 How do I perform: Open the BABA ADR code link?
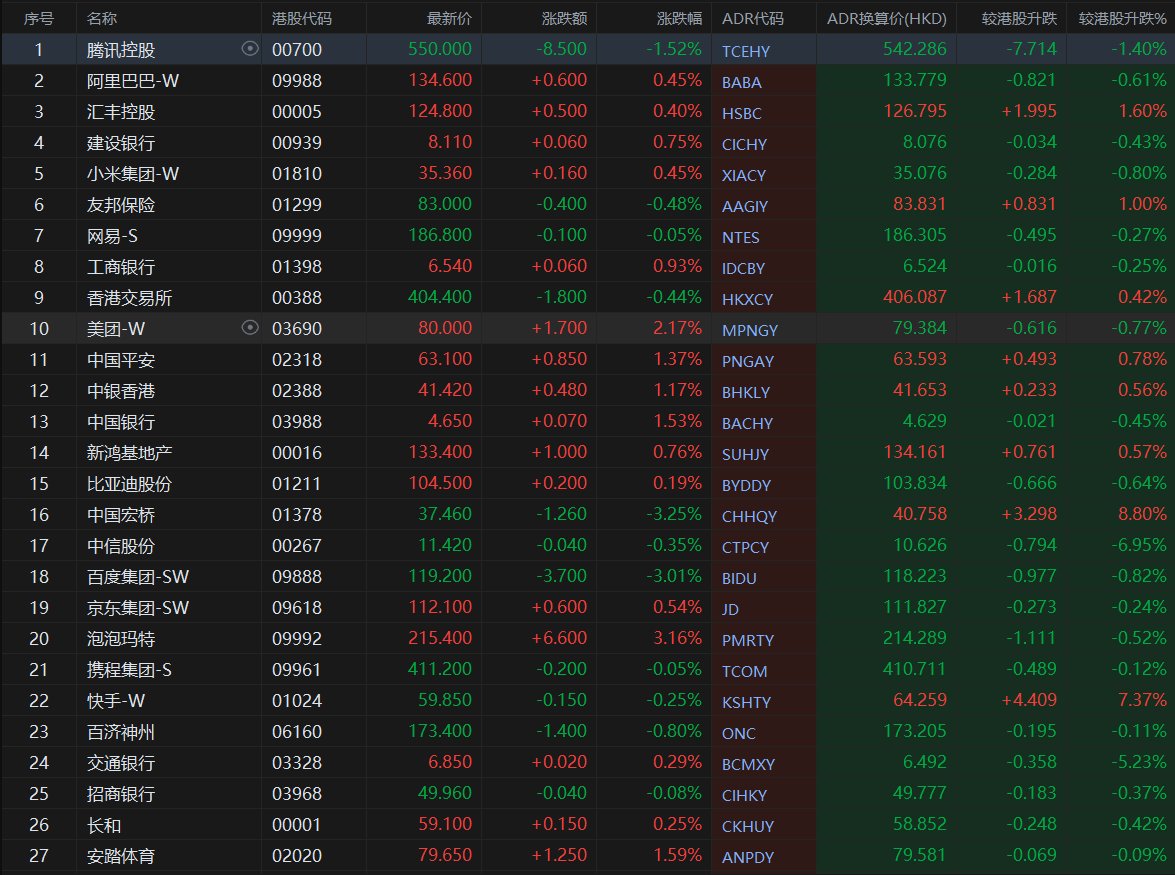(x=742, y=83)
